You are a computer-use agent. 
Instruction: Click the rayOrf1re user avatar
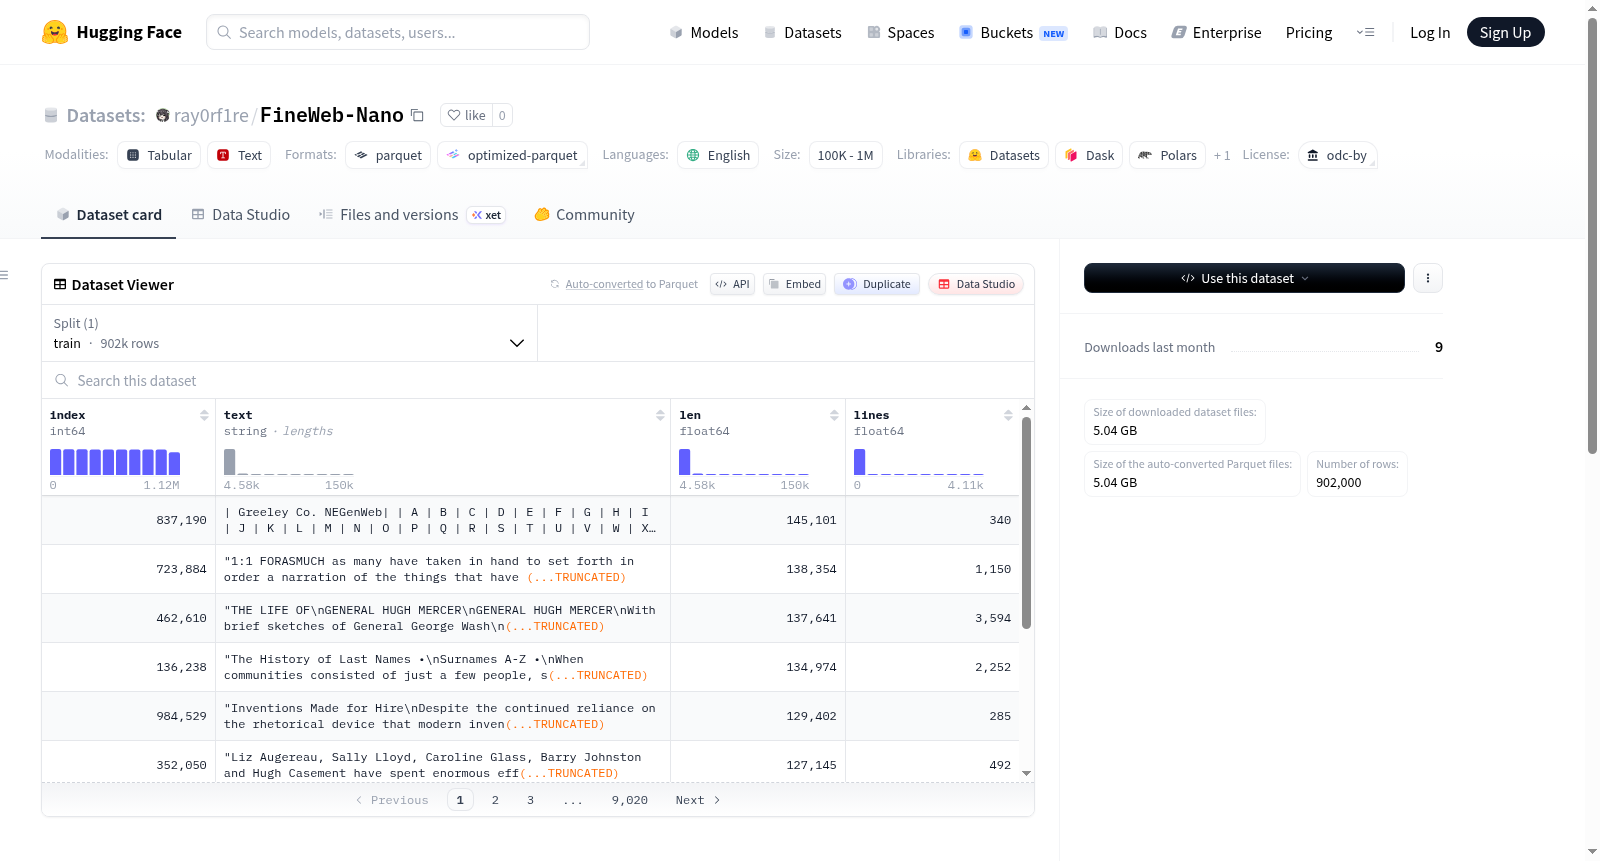(163, 116)
